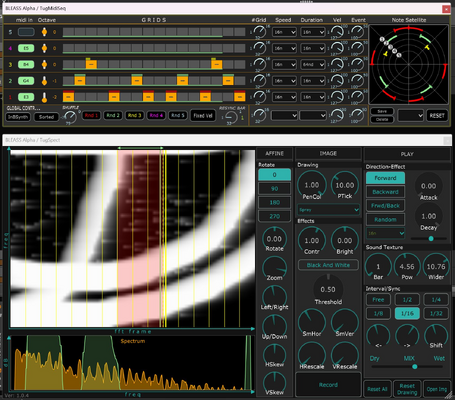The height and width of the screenshot is (400, 455).
Task: Toggle the Sorted option
Action: [46, 117]
